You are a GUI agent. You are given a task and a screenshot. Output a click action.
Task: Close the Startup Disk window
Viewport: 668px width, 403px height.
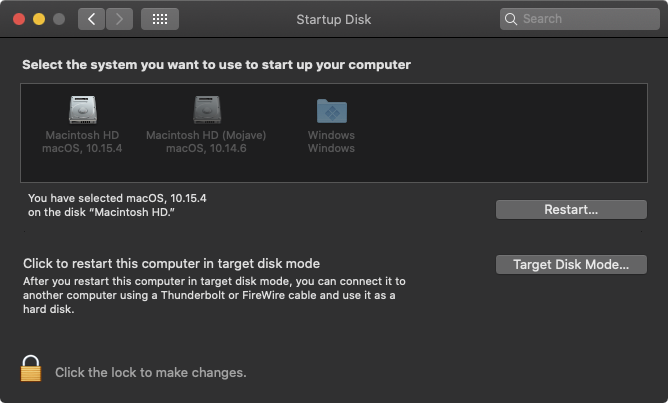click(x=20, y=19)
